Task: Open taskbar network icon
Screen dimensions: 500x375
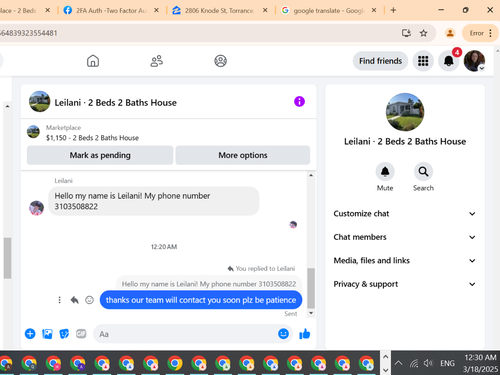Action: pos(414,363)
